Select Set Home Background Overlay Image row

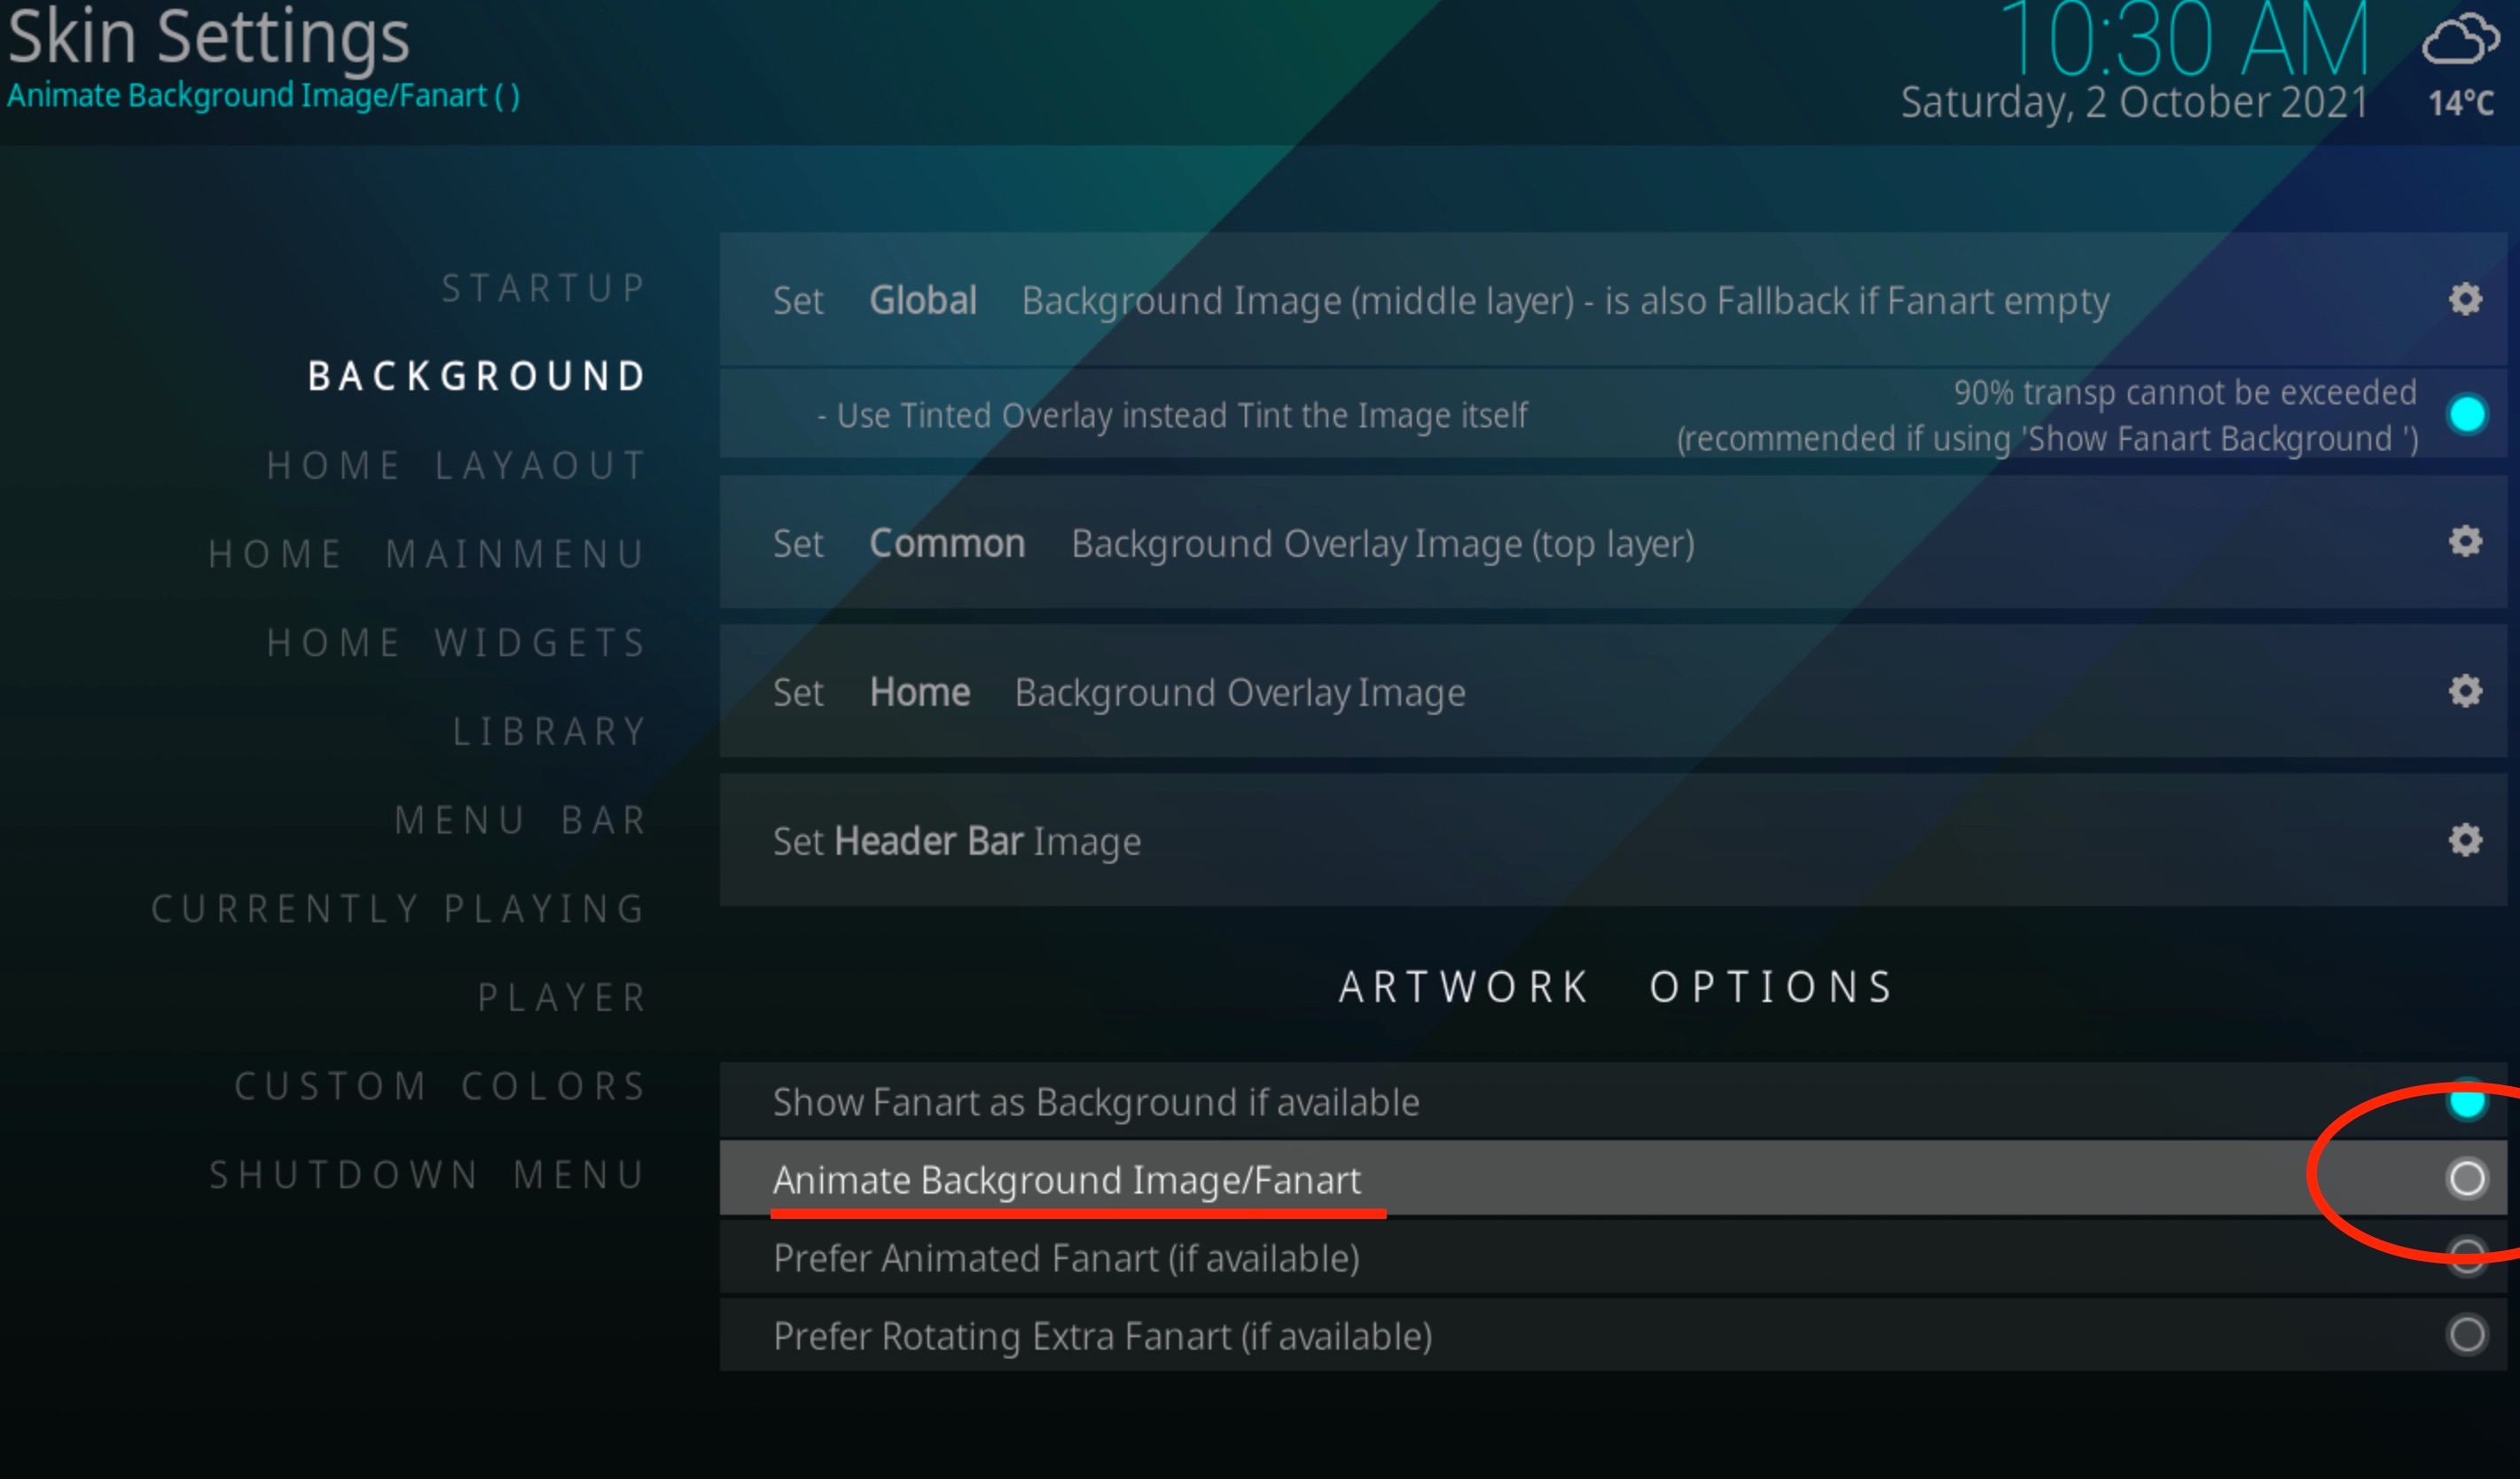click(1613, 691)
